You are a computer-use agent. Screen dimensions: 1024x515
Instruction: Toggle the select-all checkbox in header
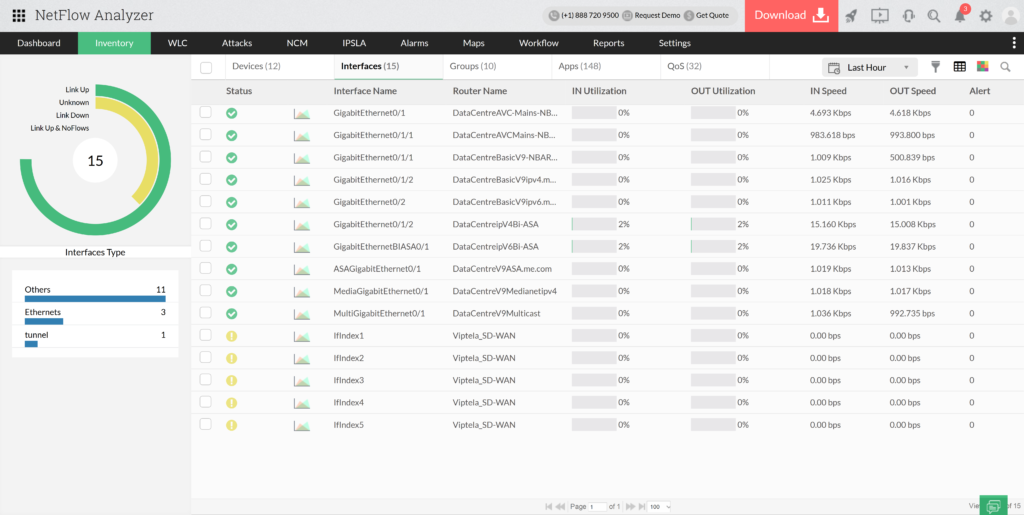206,67
